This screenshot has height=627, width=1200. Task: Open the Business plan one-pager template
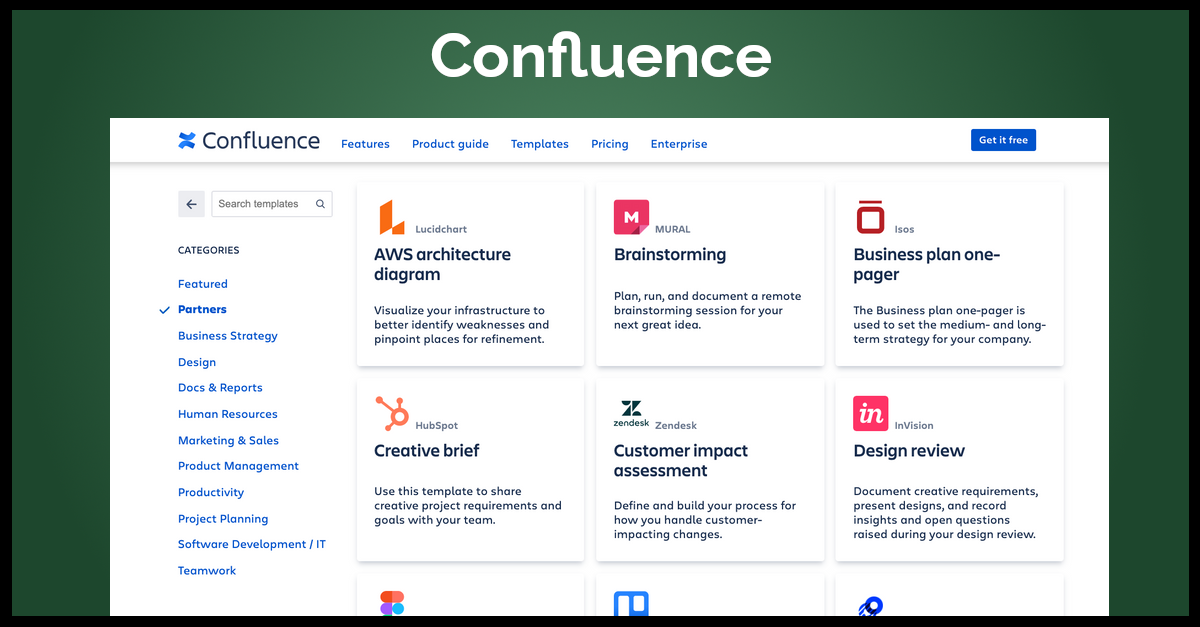(x=927, y=265)
